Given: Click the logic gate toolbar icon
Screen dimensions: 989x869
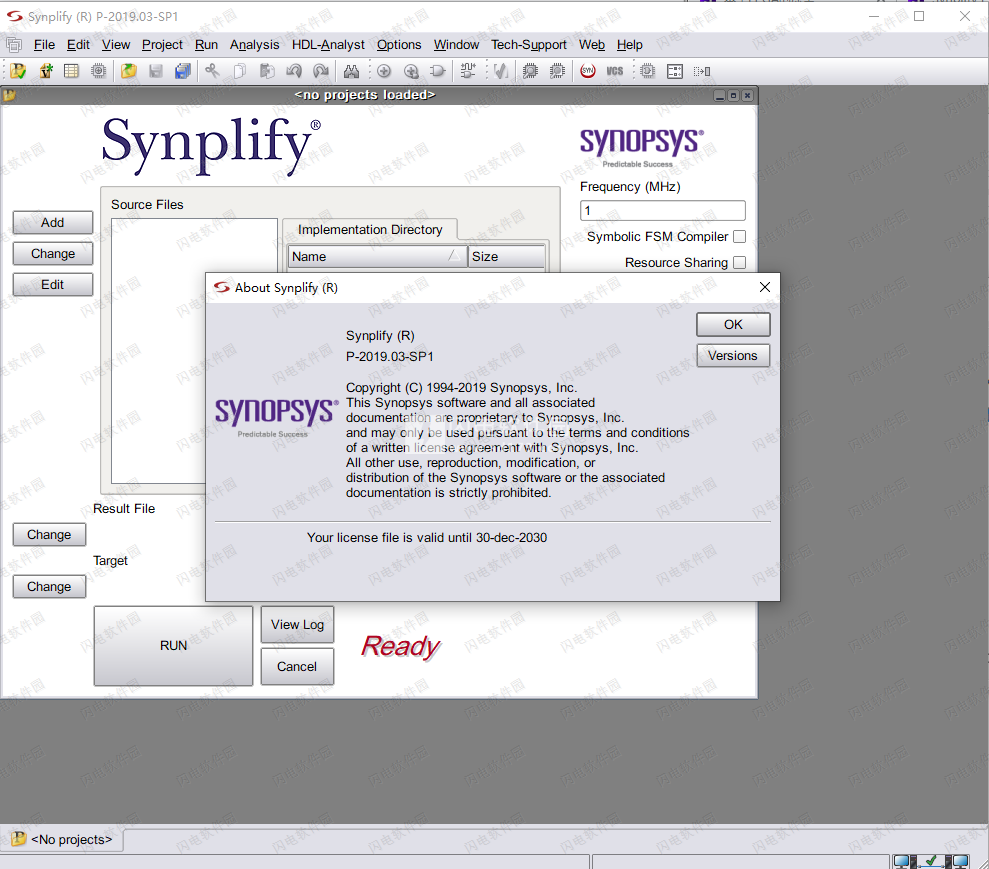Looking at the screenshot, I should point(438,71).
